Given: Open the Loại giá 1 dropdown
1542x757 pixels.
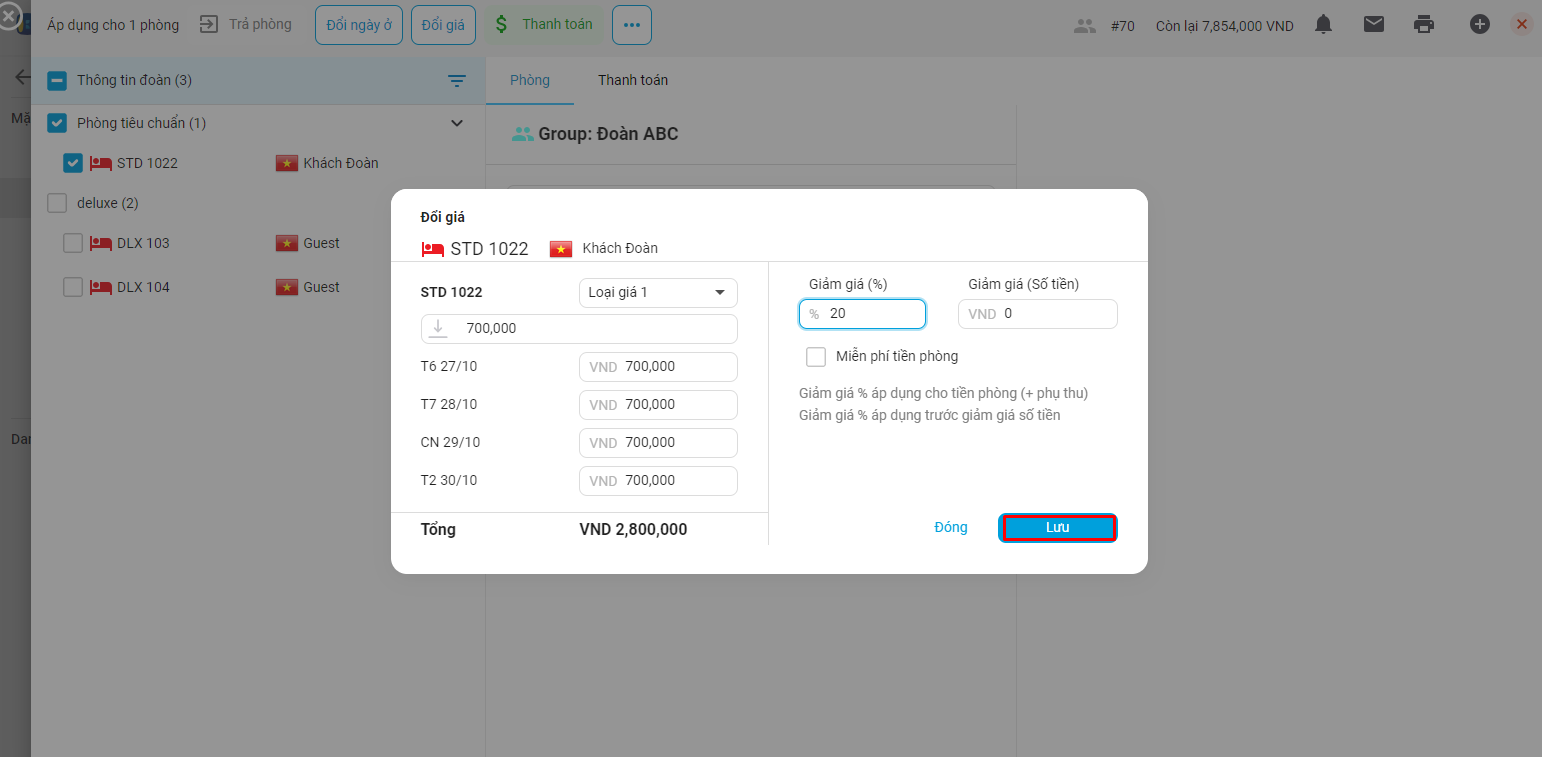Looking at the screenshot, I should tap(657, 293).
